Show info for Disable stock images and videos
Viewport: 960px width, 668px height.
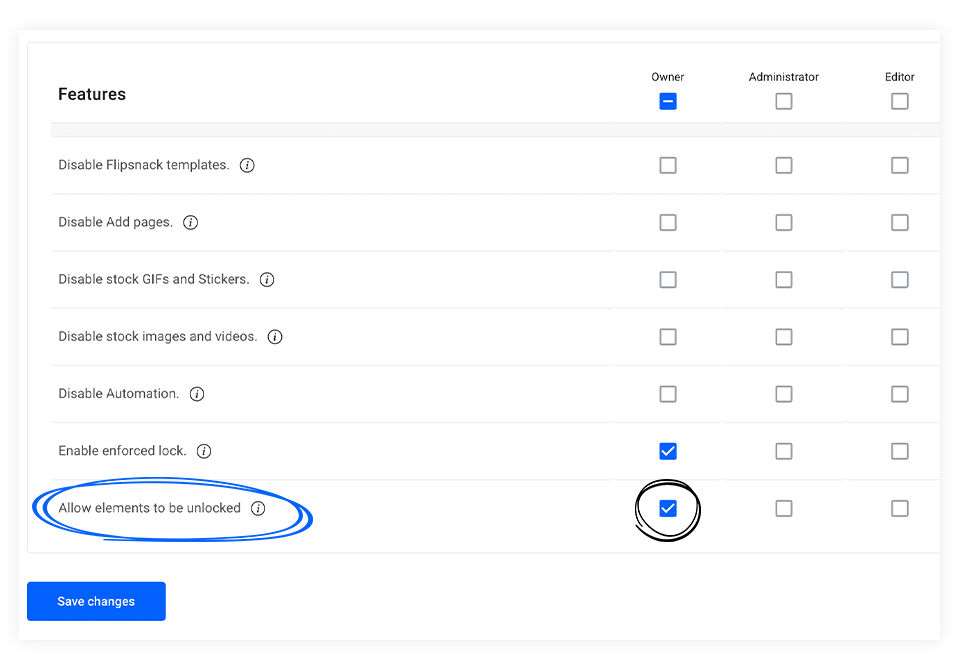coord(275,337)
